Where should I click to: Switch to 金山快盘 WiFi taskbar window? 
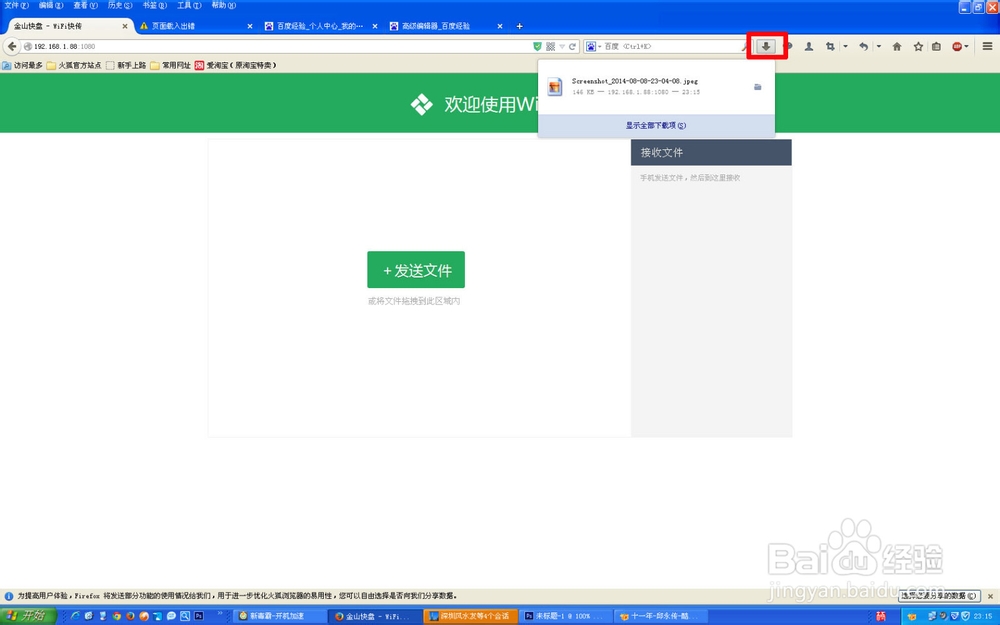coord(375,616)
